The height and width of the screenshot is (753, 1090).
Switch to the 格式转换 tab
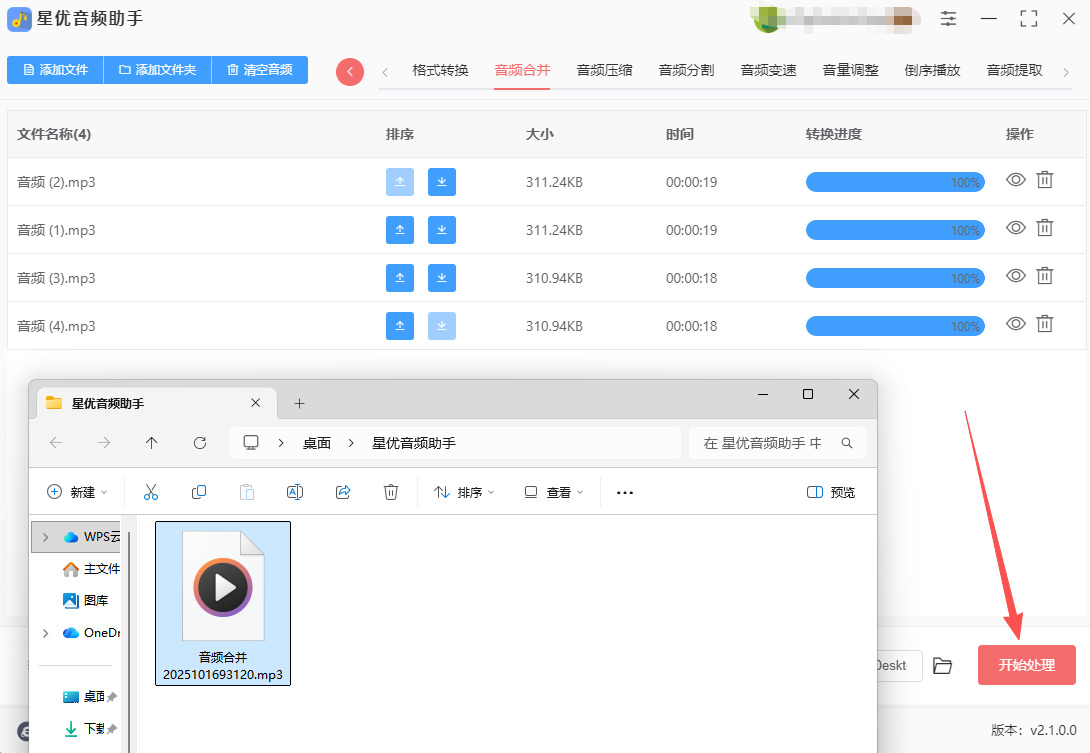point(440,70)
